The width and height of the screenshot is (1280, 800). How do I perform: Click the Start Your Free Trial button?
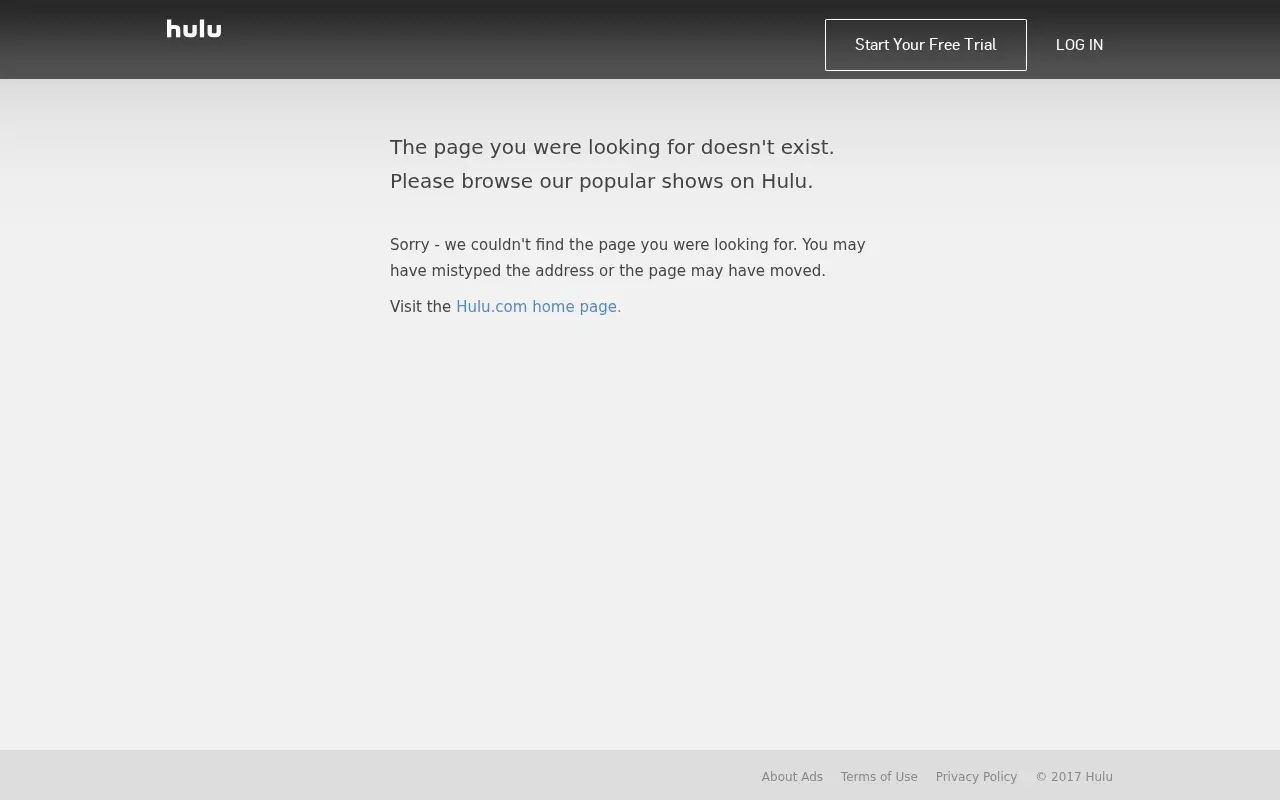click(x=926, y=45)
